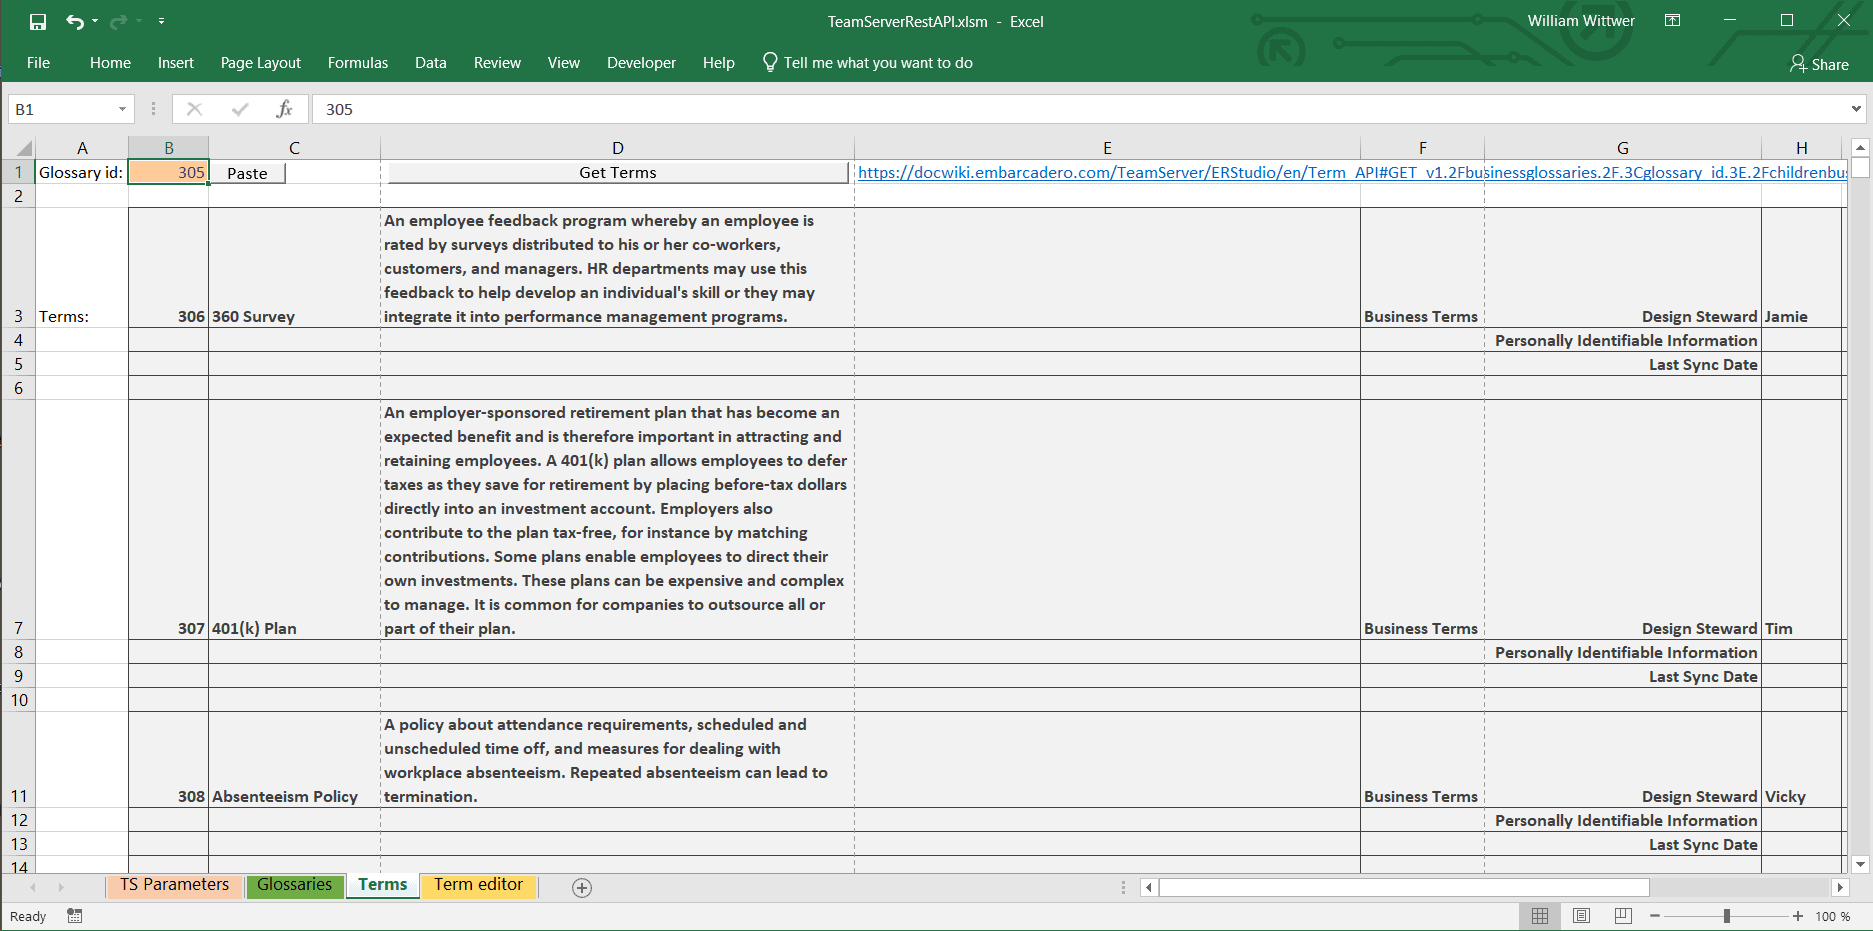The image size is (1873, 931).
Task: Click the Tell me lightbulb search box
Action: 867,63
